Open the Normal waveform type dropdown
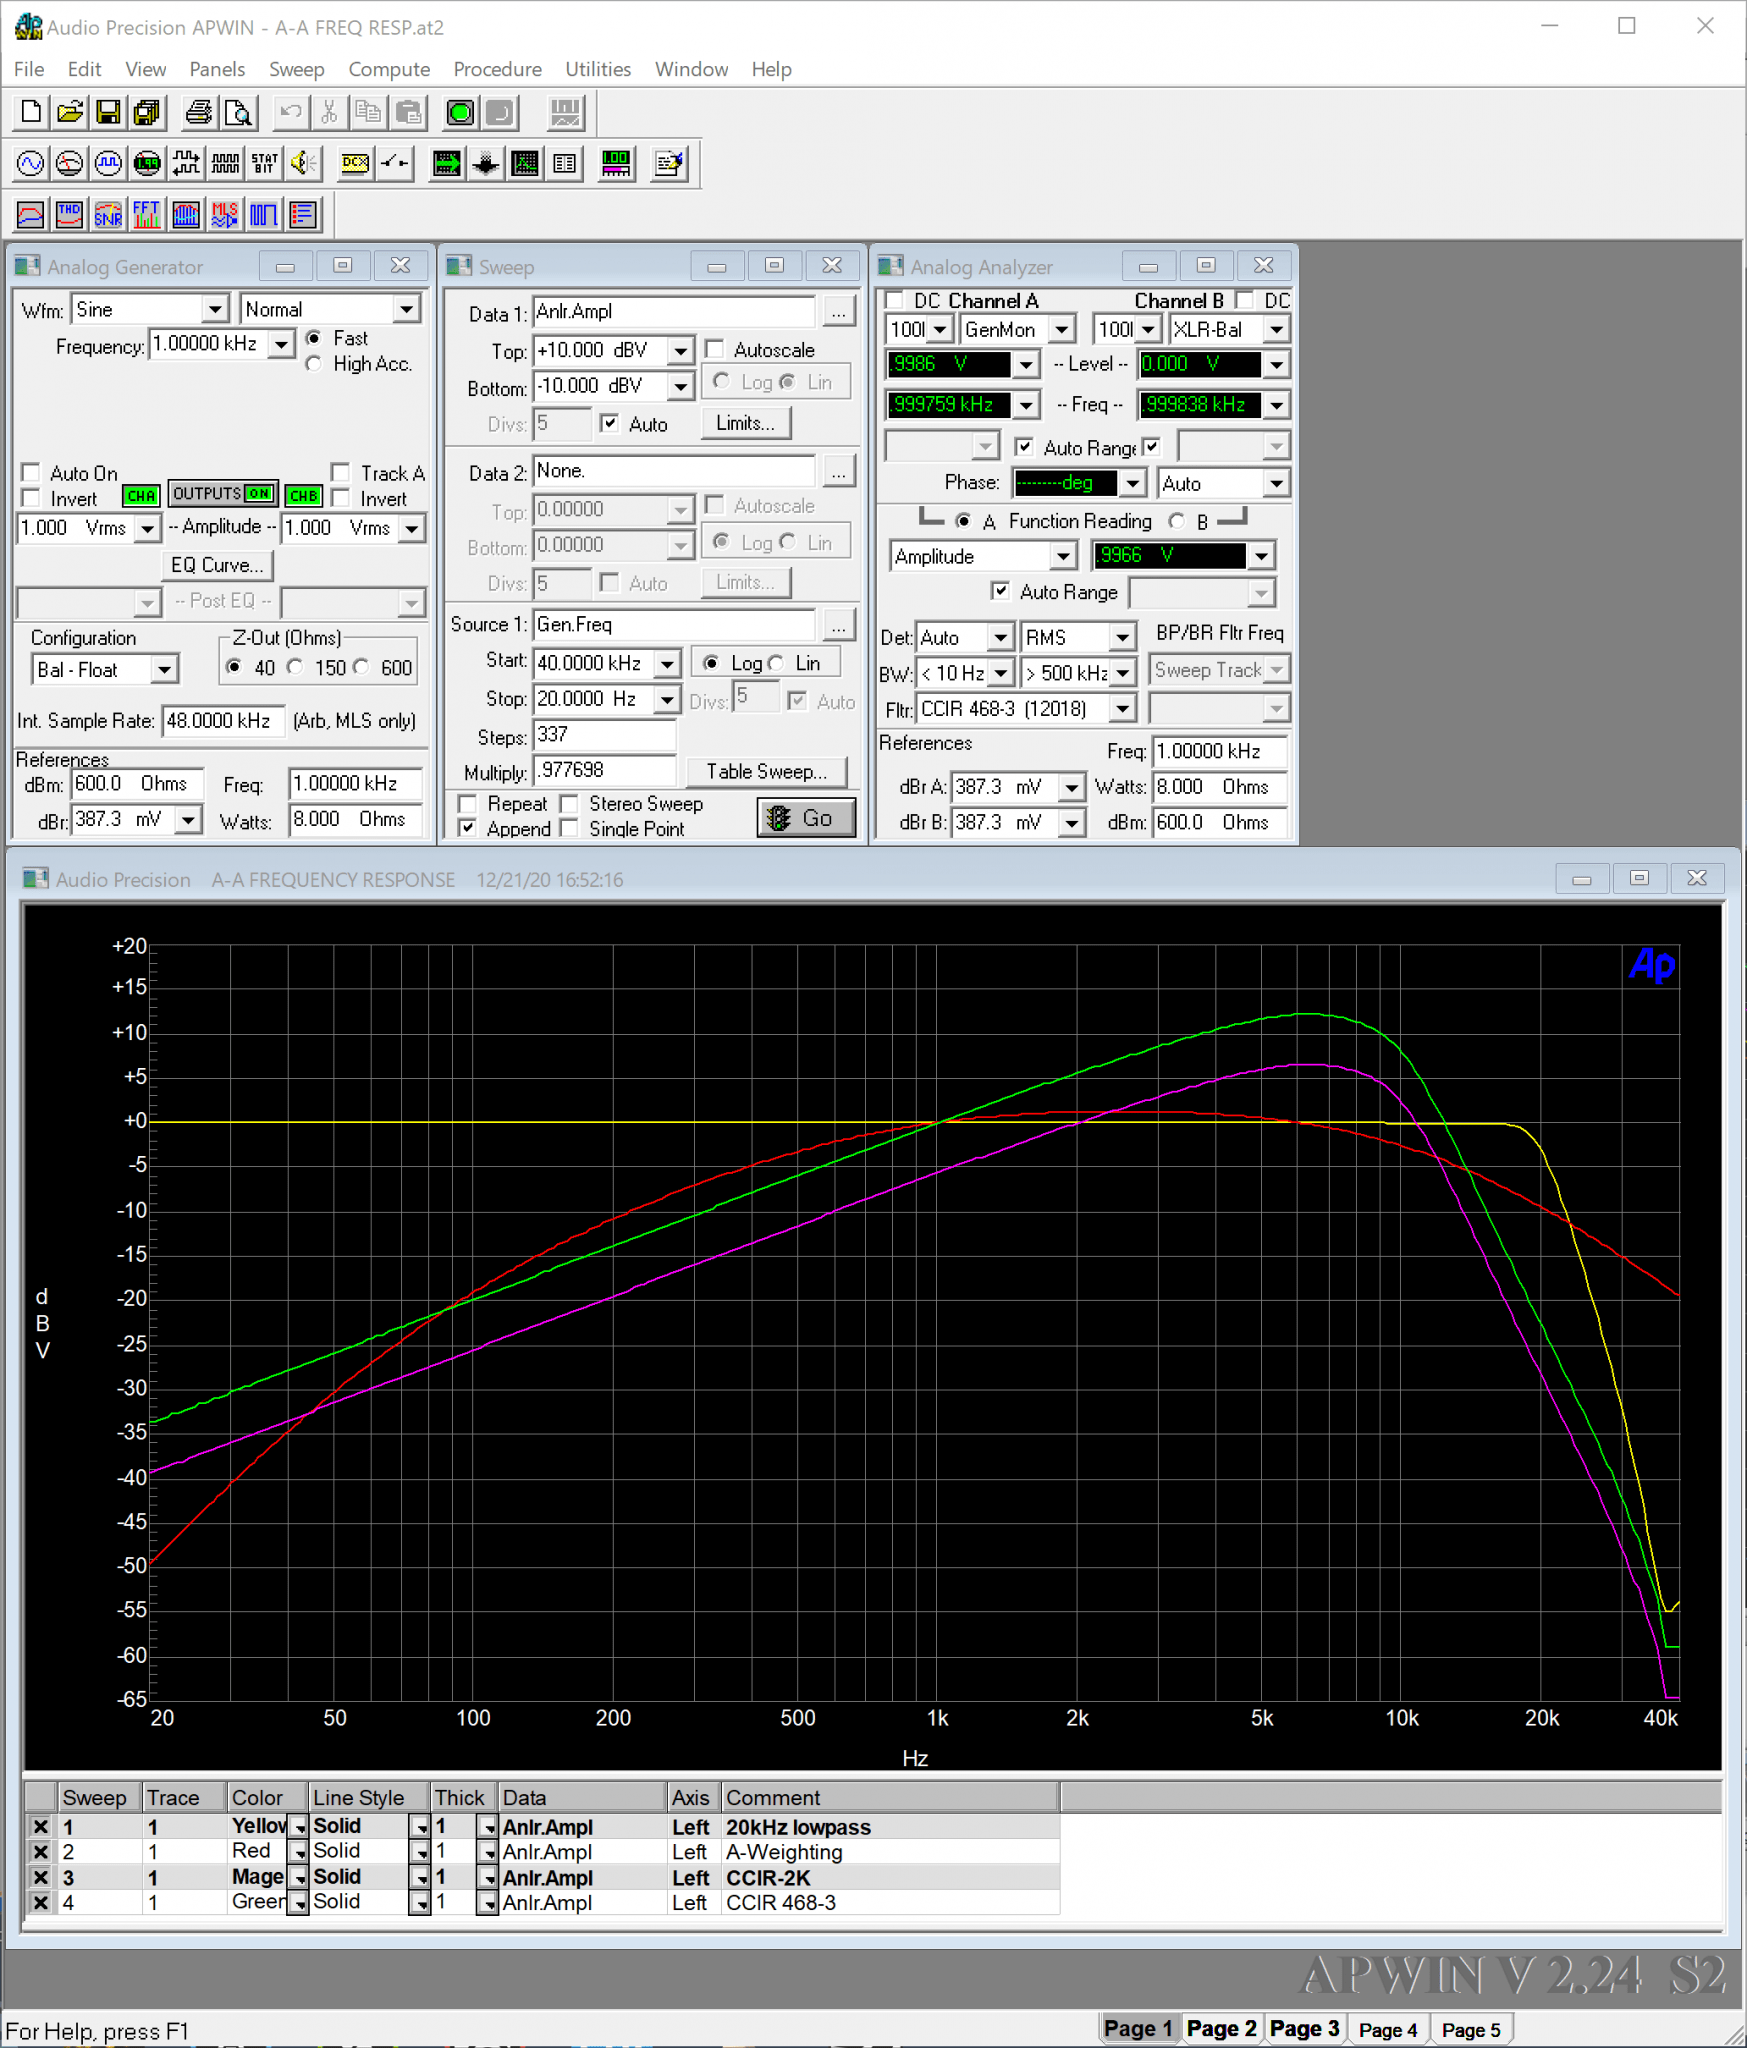The height and width of the screenshot is (2048, 1747). [x=406, y=310]
